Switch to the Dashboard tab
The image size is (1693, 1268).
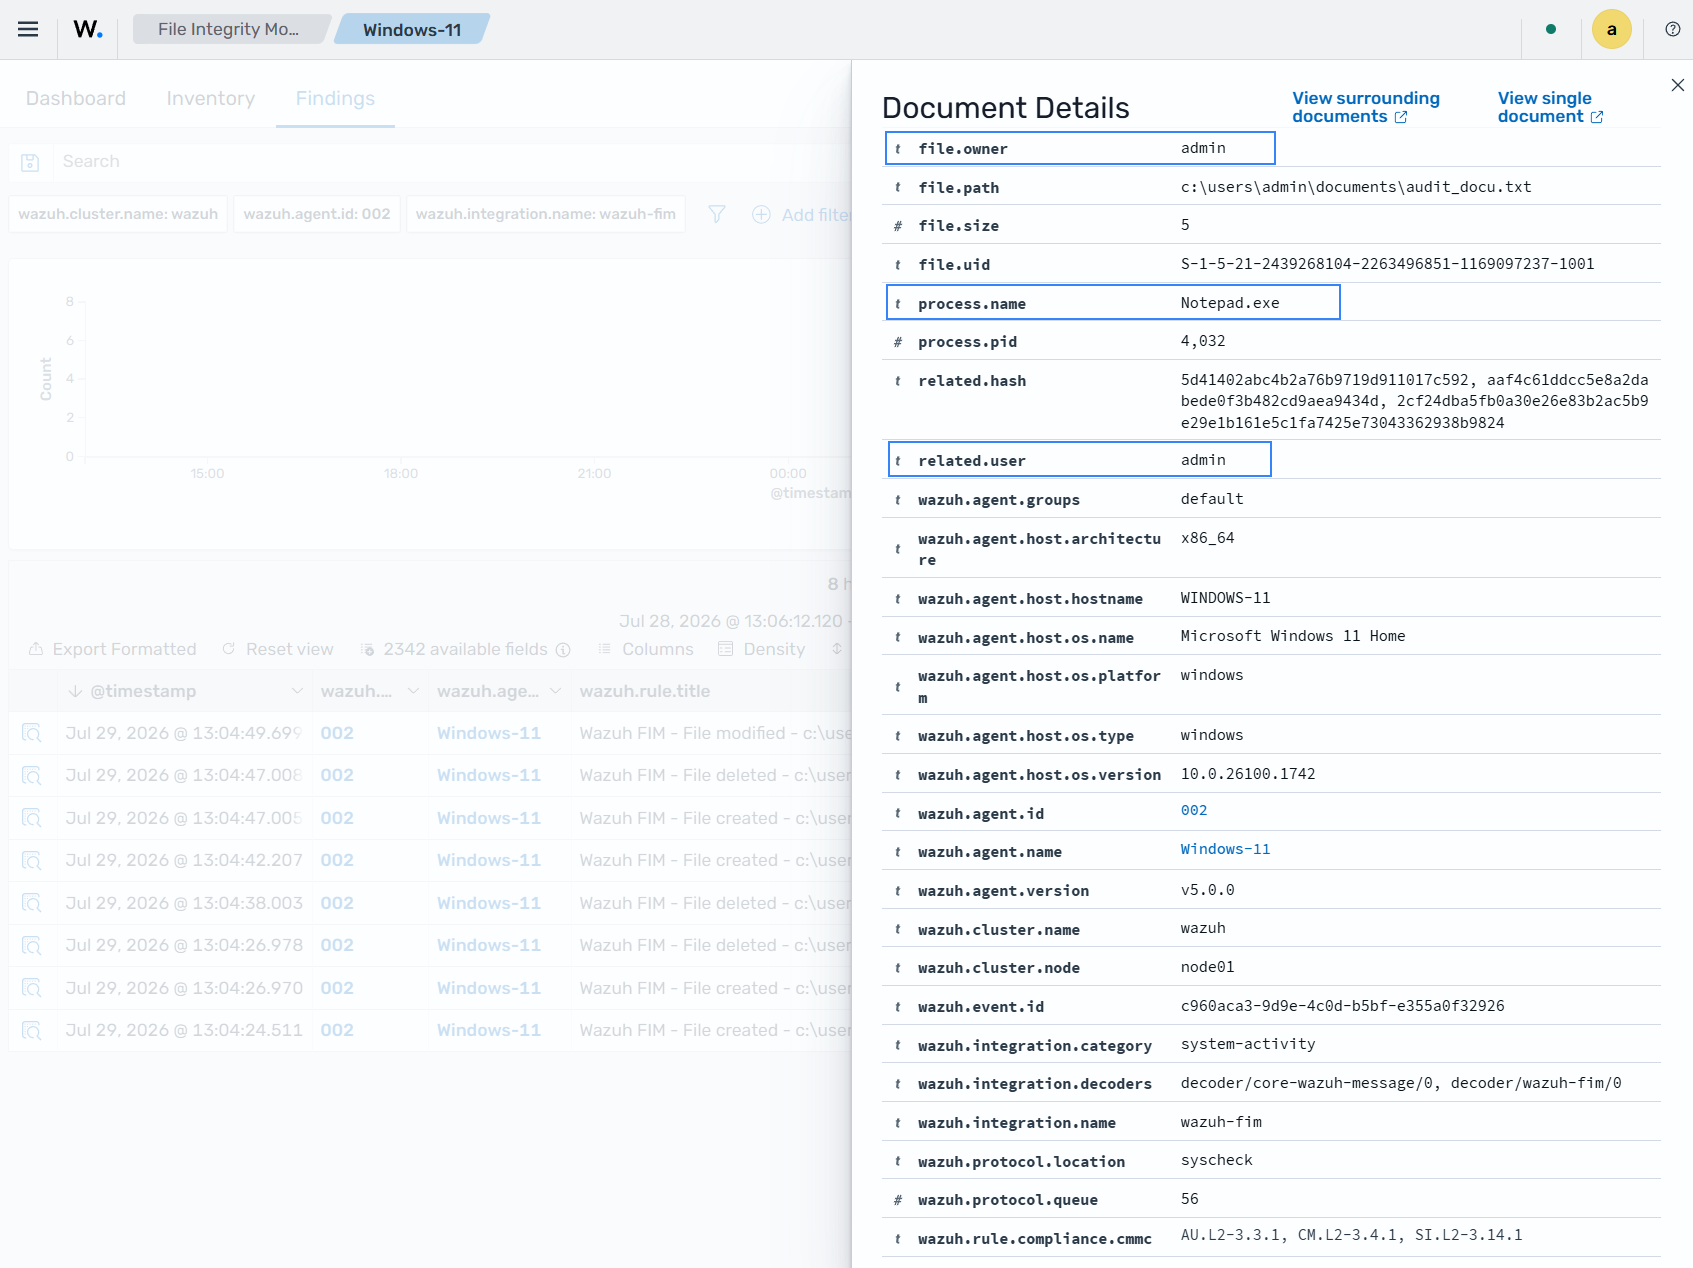coord(76,98)
